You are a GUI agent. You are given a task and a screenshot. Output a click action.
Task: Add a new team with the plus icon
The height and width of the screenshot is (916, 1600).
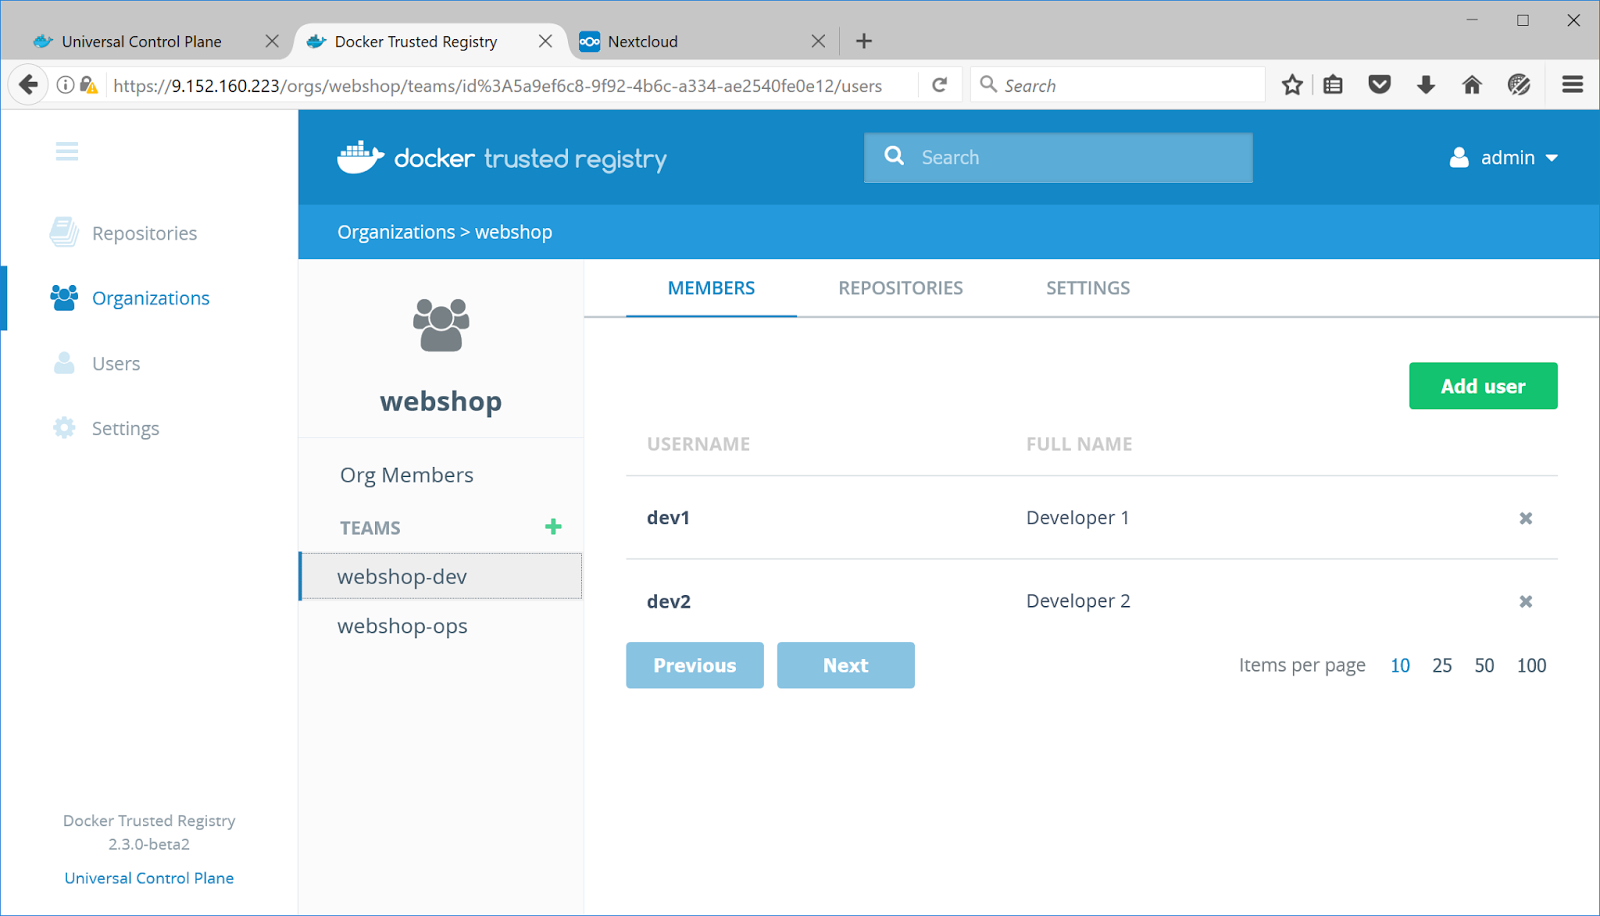pos(553,527)
